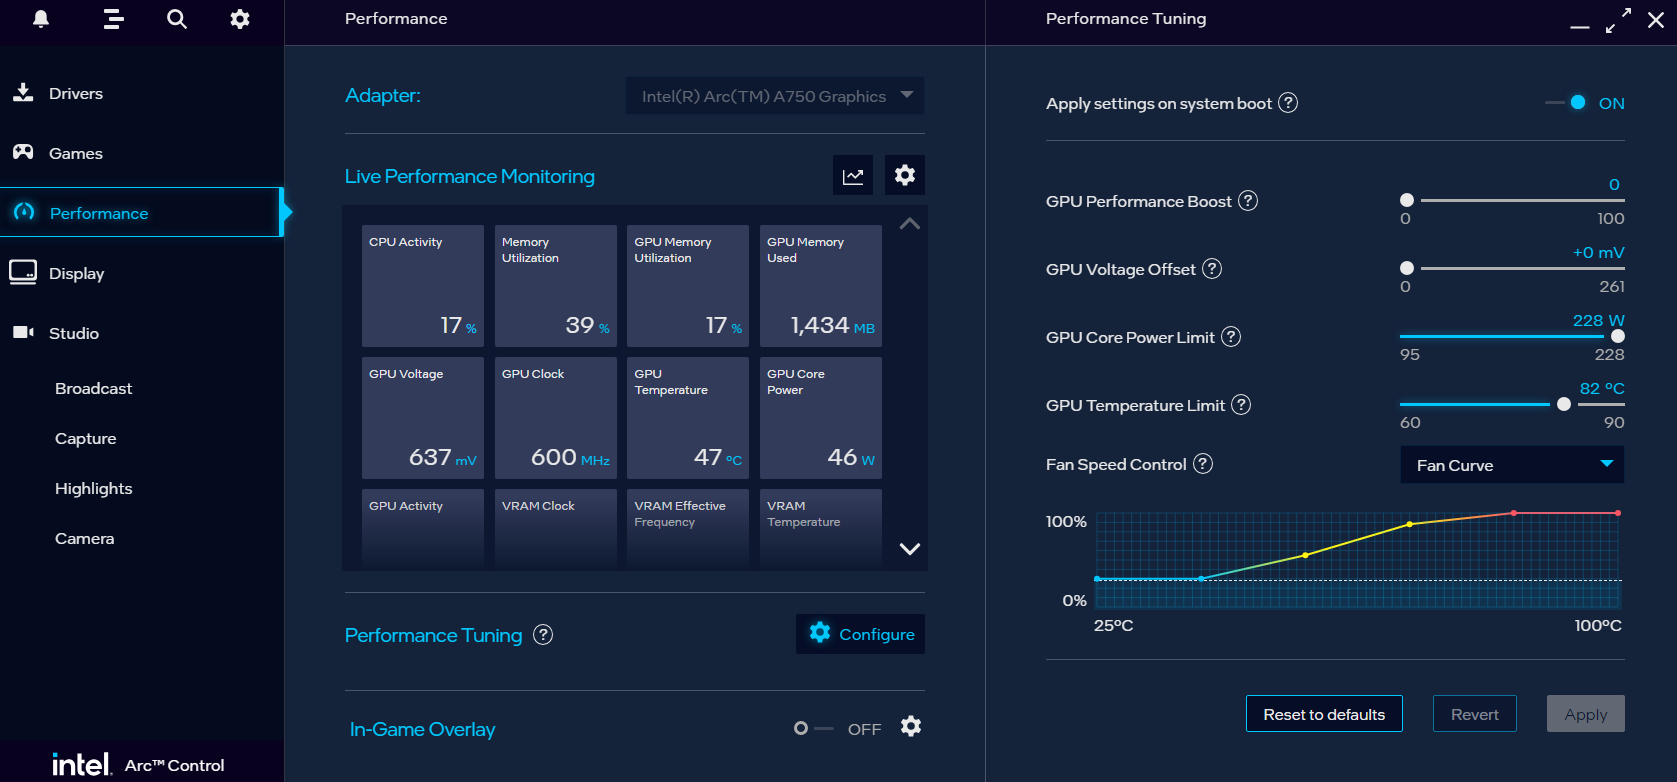Open Live Performance Monitoring settings gear

tap(905, 176)
